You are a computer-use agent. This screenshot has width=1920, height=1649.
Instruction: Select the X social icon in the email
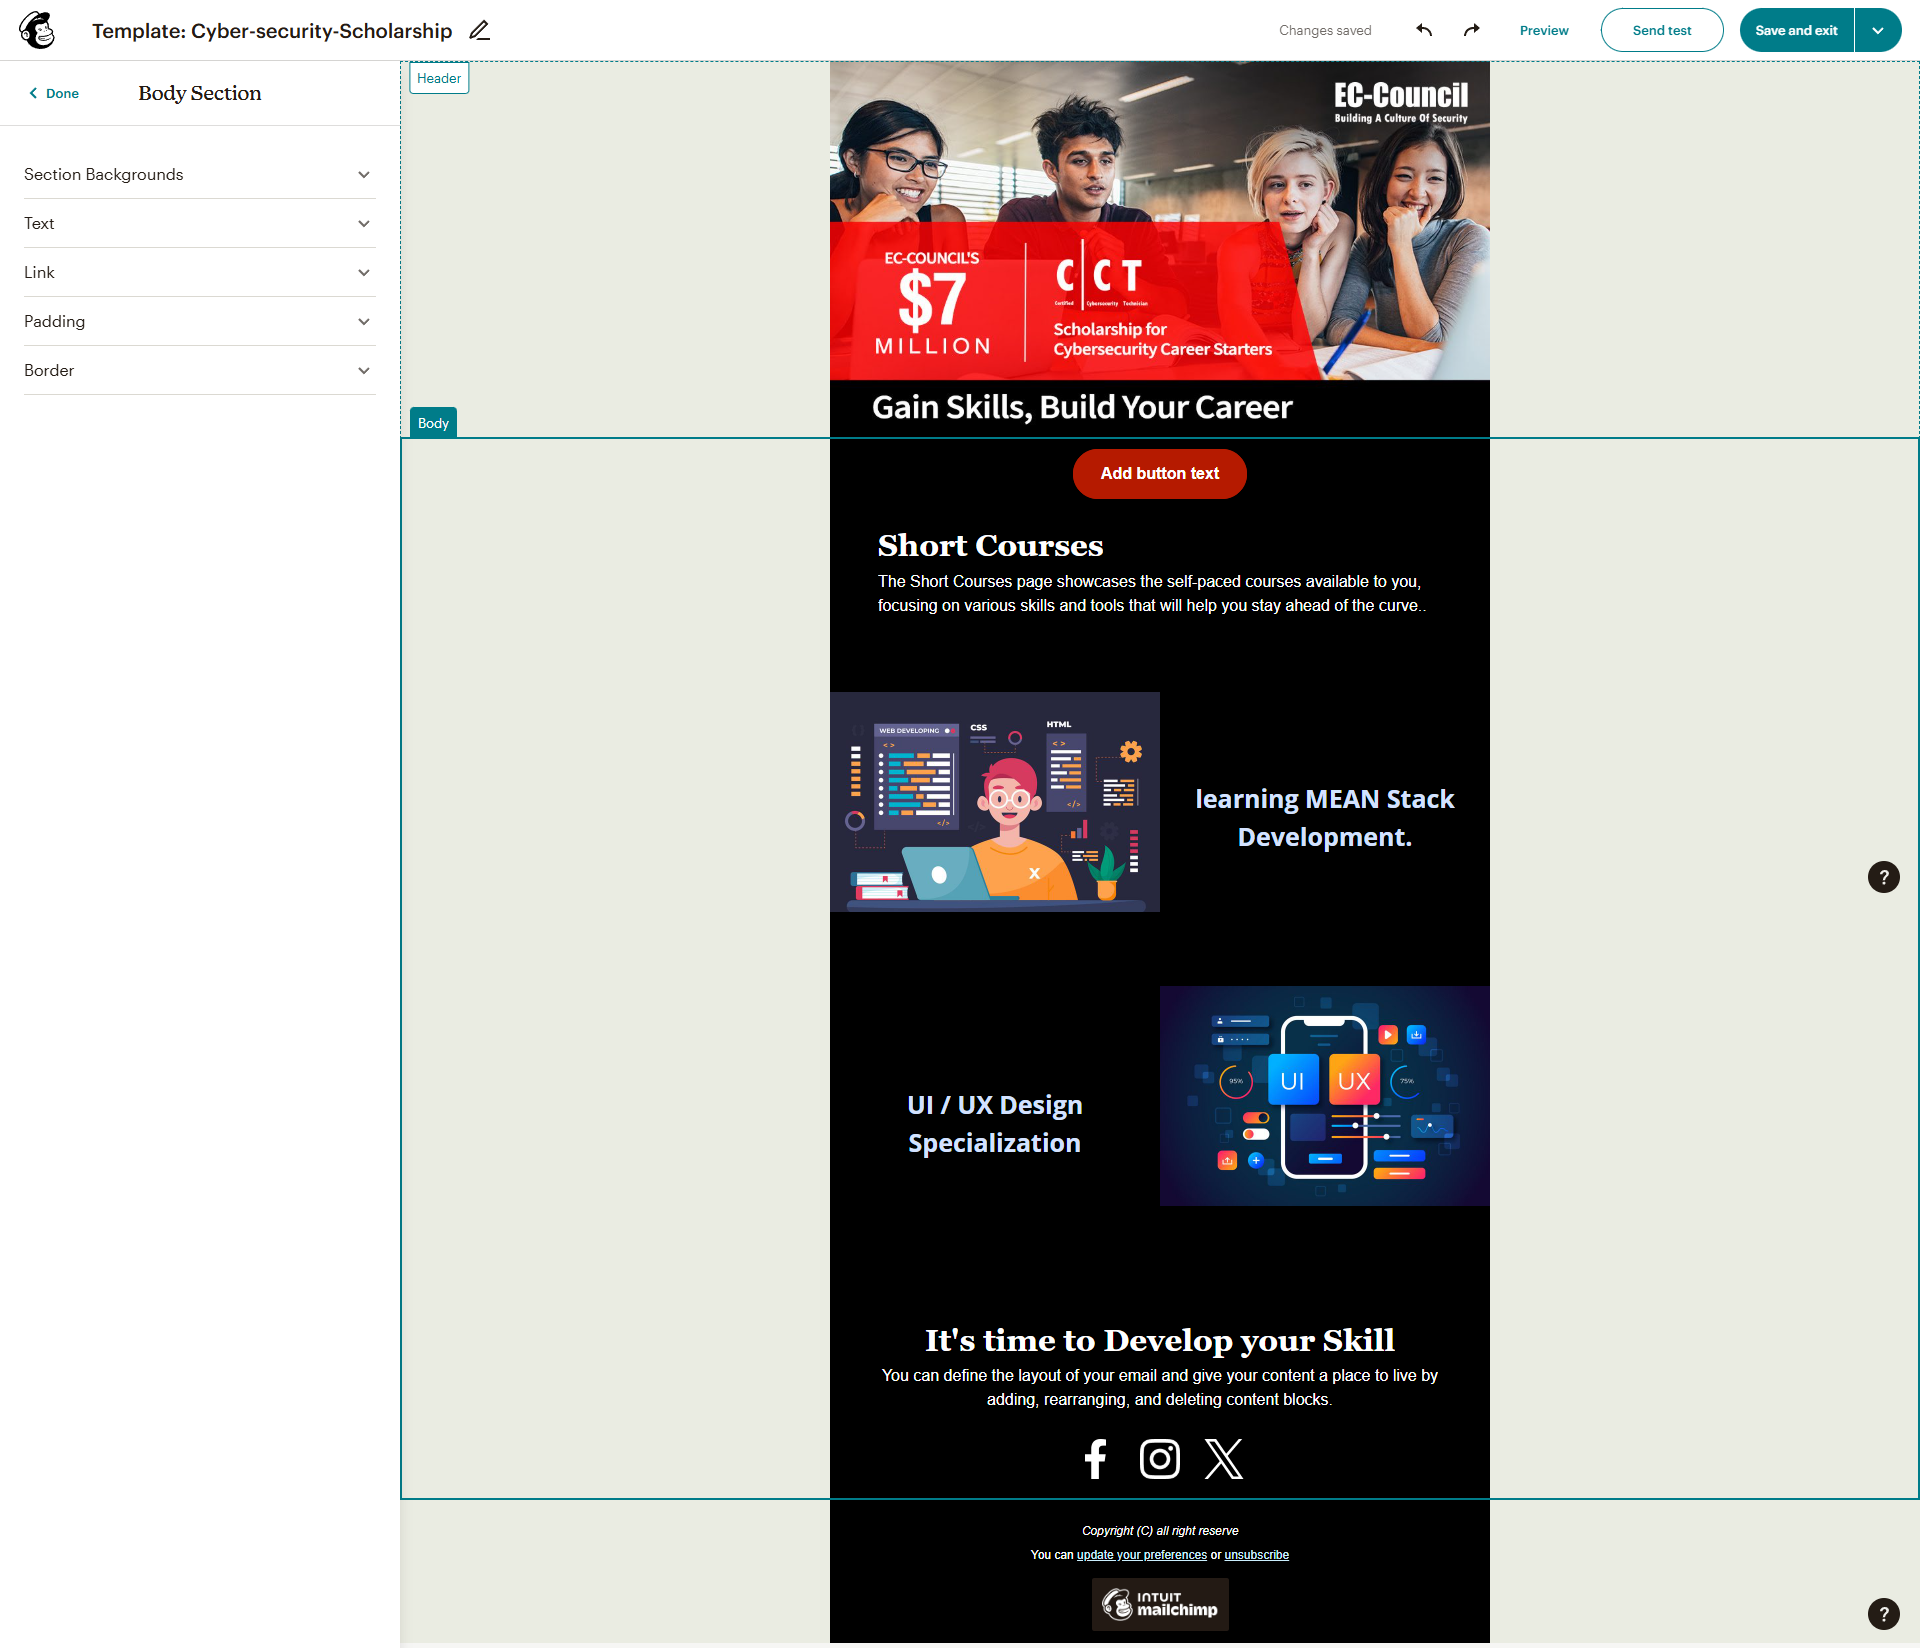1223,1459
